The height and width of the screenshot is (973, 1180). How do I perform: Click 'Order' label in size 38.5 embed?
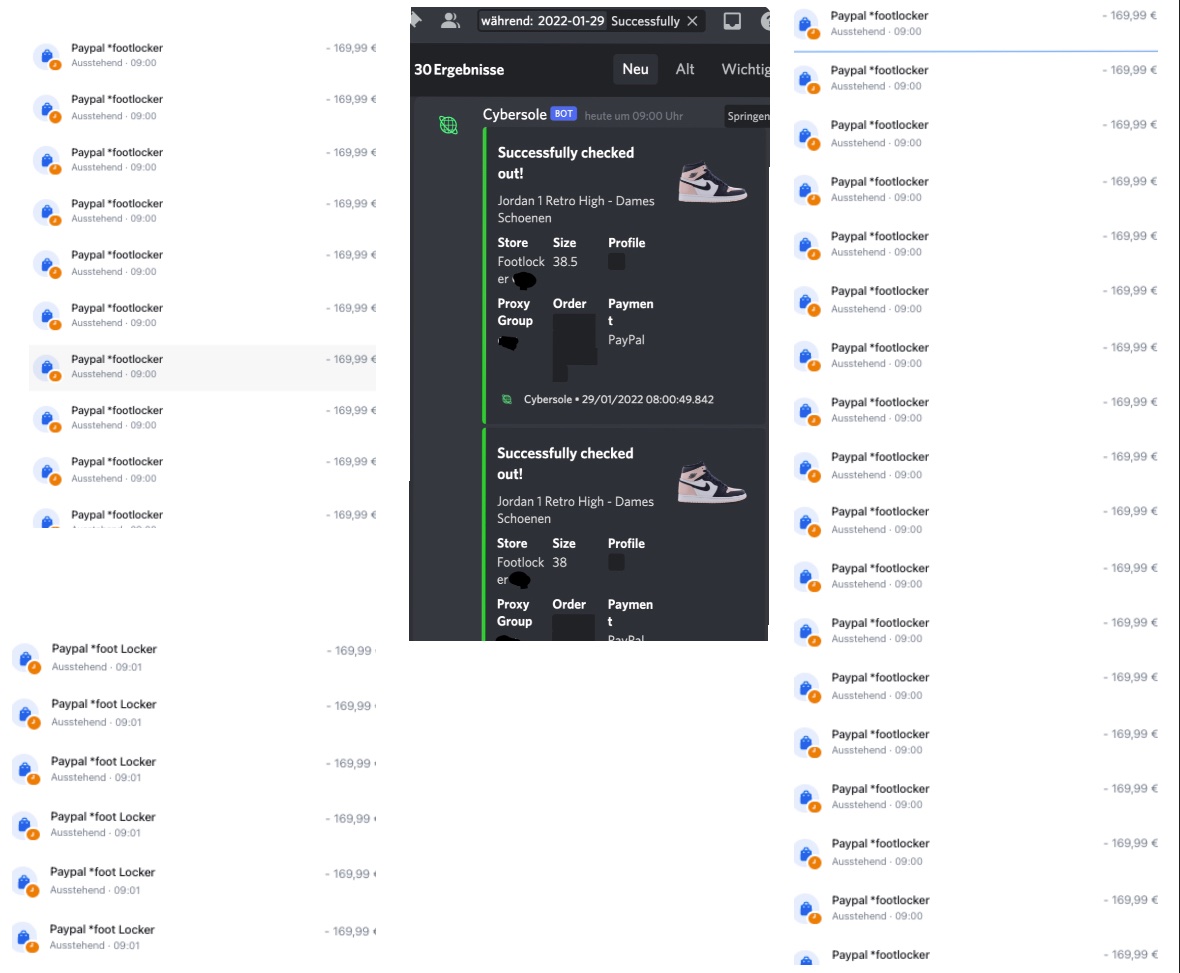pyautogui.click(x=569, y=304)
